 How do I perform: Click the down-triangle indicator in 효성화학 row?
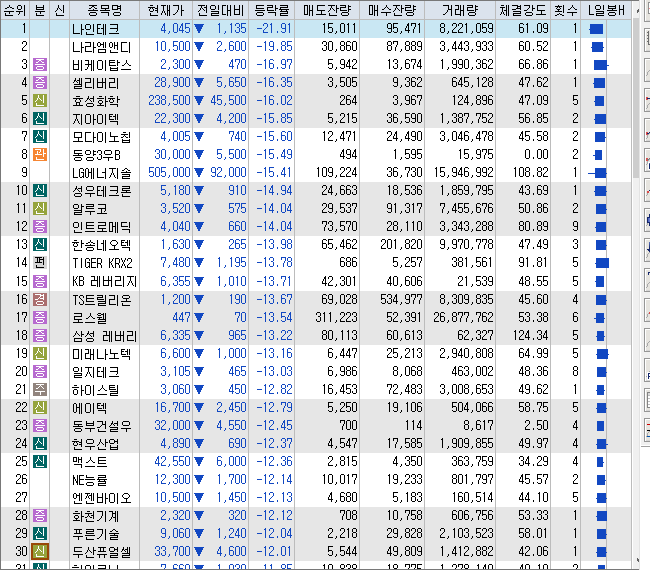pyautogui.click(x=199, y=100)
